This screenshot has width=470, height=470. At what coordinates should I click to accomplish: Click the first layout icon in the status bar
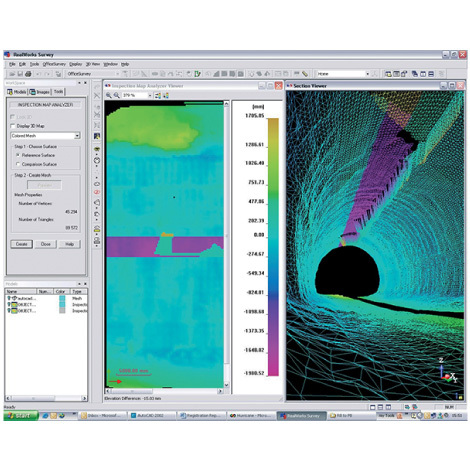tap(373, 407)
